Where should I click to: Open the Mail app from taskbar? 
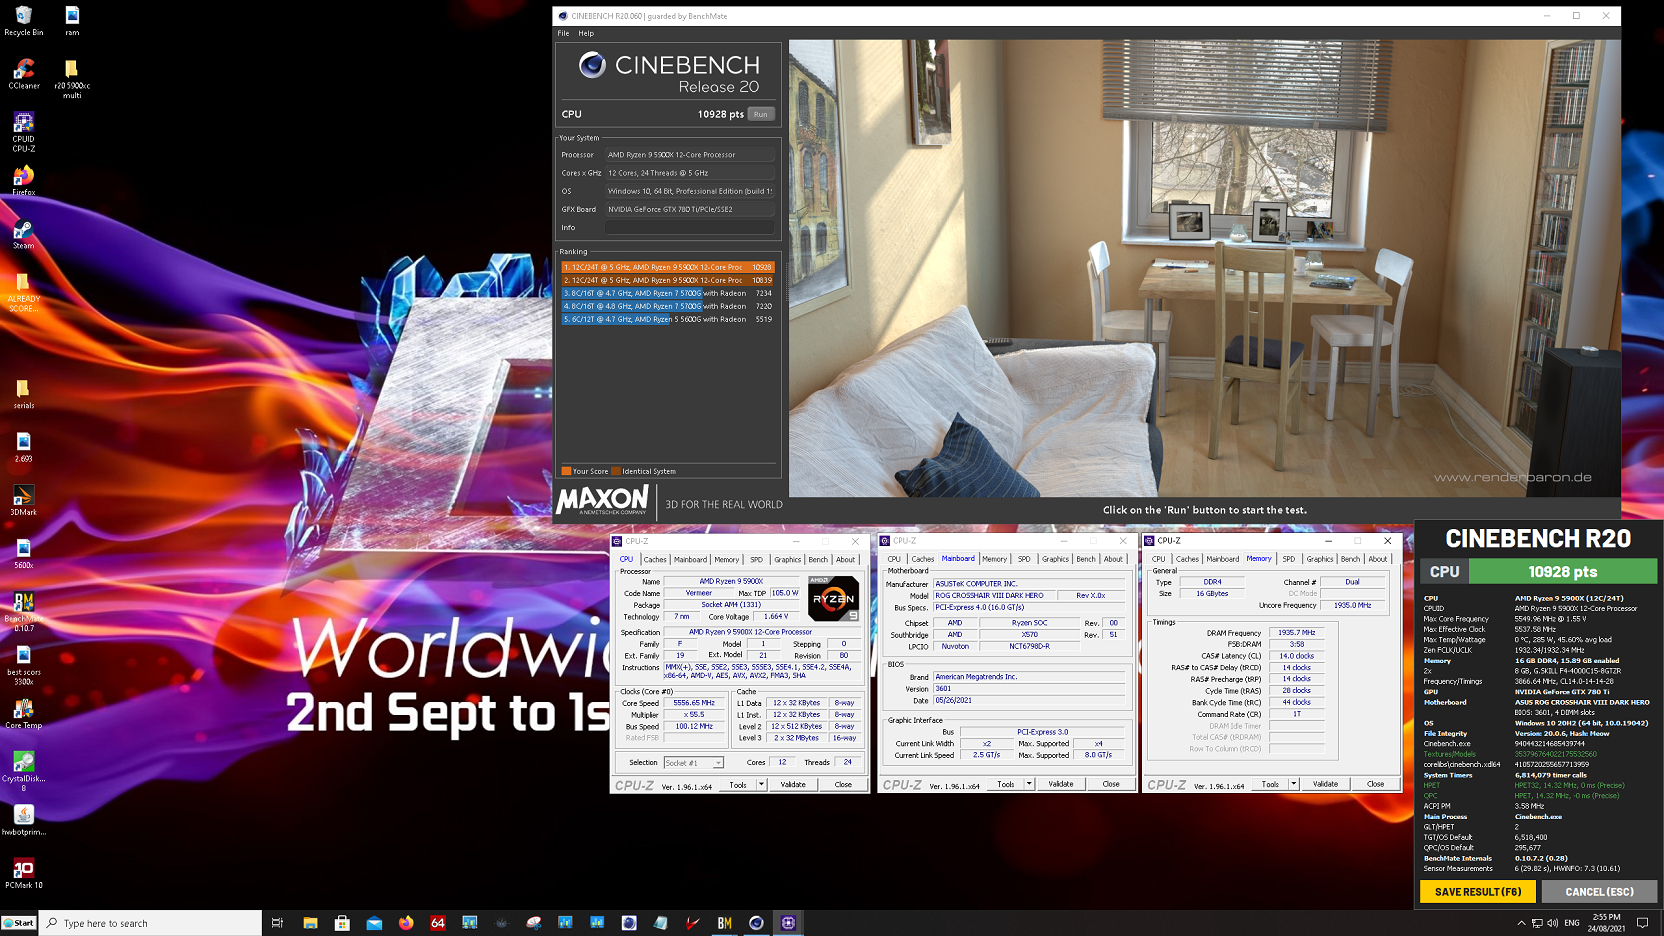click(x=374, y=923)
